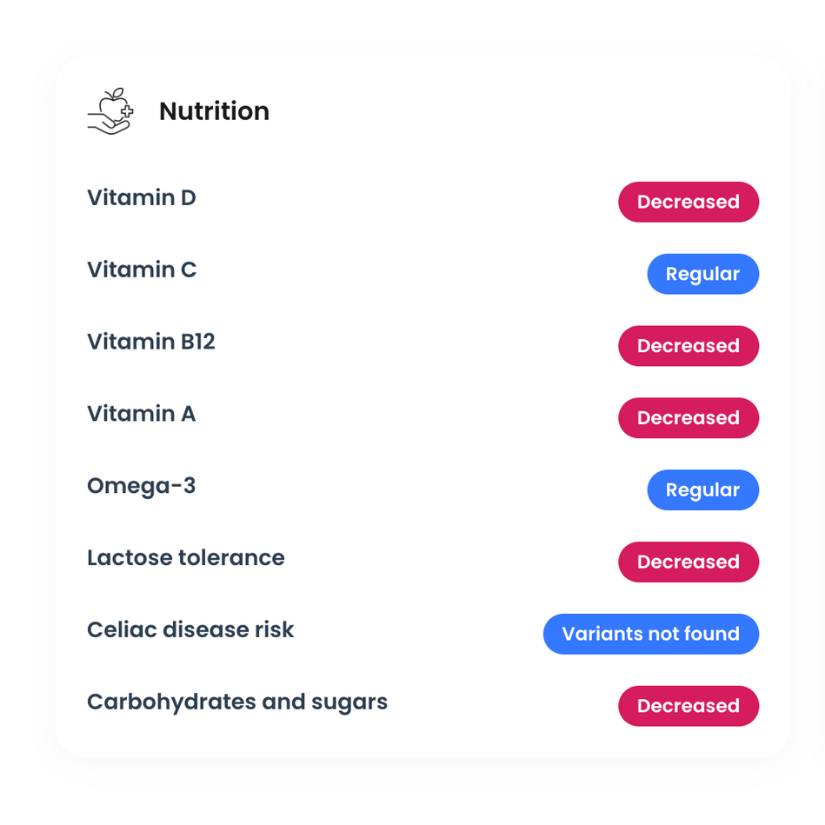Viewport: 825px width, 825px height.
Task: Click the Decreased badge for Lactose tolerance
Action: point(688,562)
